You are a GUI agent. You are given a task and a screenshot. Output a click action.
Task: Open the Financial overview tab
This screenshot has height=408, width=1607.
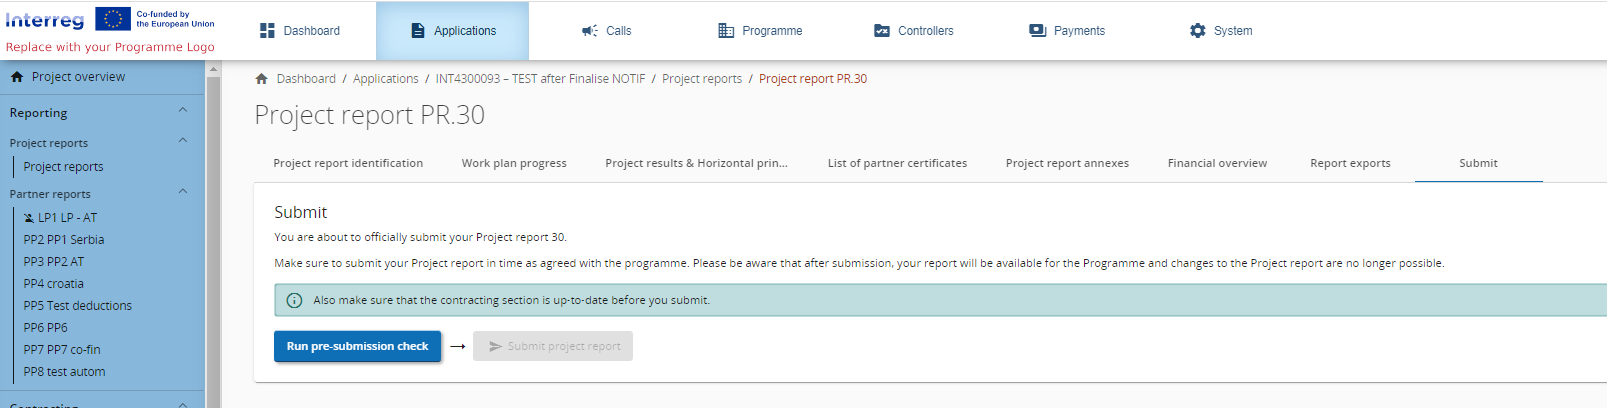coord(1217,163)
